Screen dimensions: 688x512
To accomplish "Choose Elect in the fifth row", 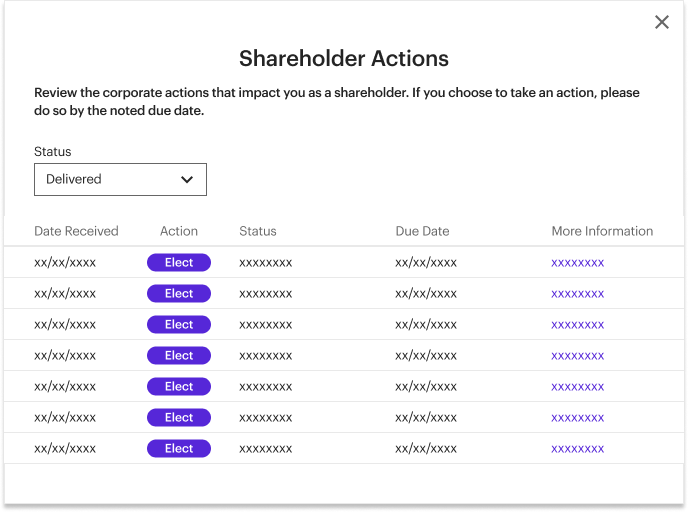I will [x=179, y=387].
